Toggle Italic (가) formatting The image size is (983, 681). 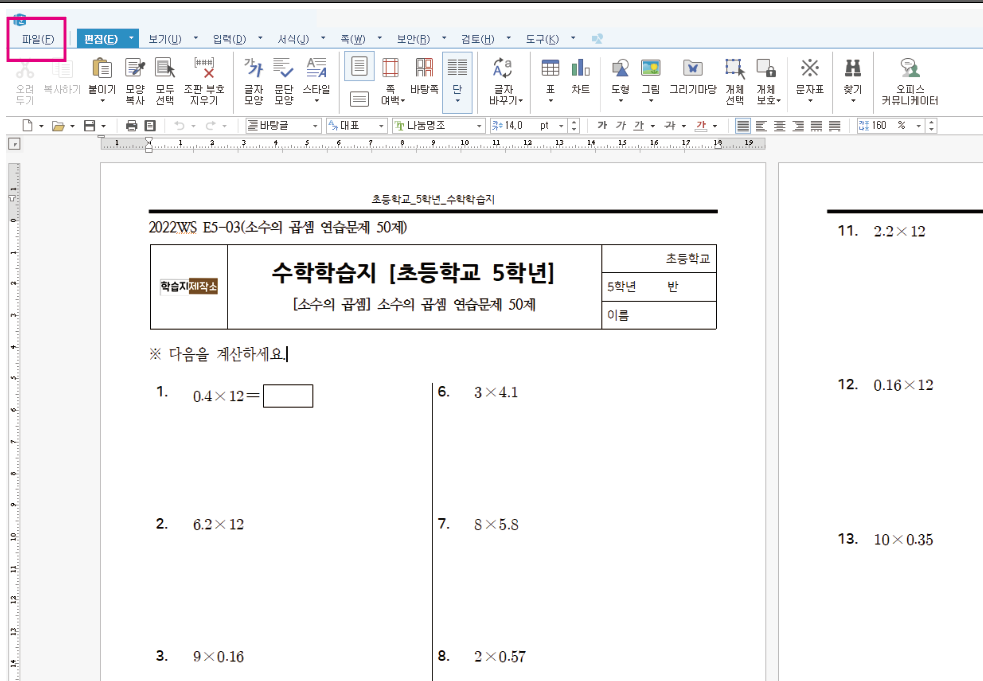click(x=621, y=125)
